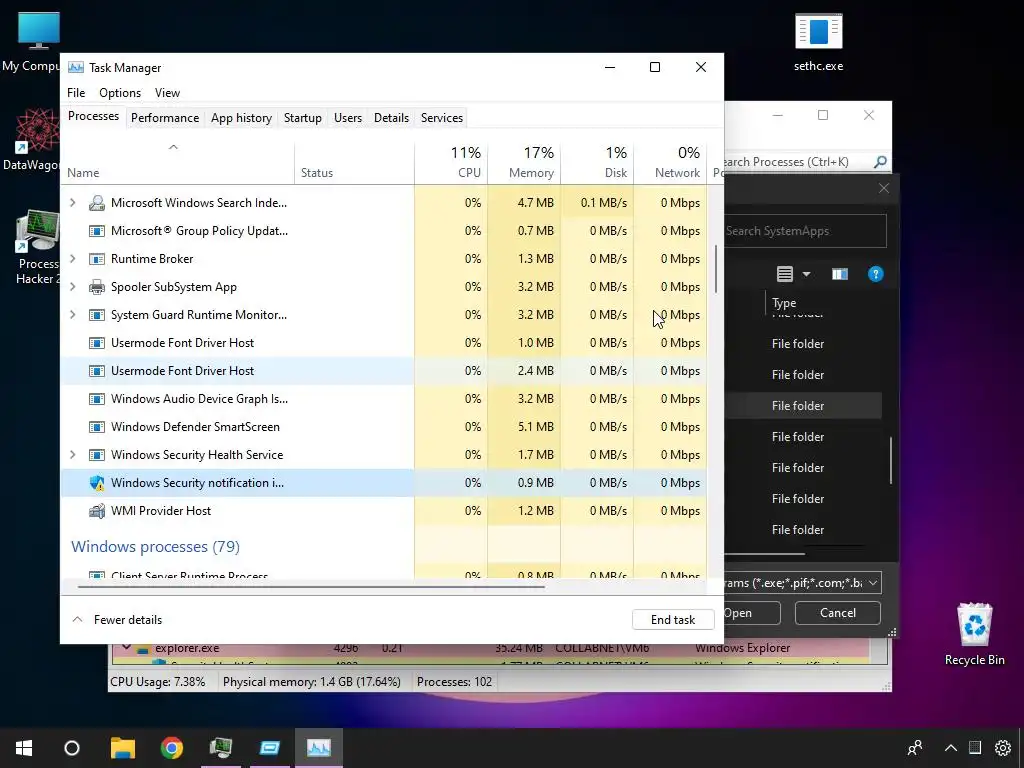Launch Google Chrome from the taskbar
The width and height of the screenshot is (1024, 768).
tap(172, 748)
